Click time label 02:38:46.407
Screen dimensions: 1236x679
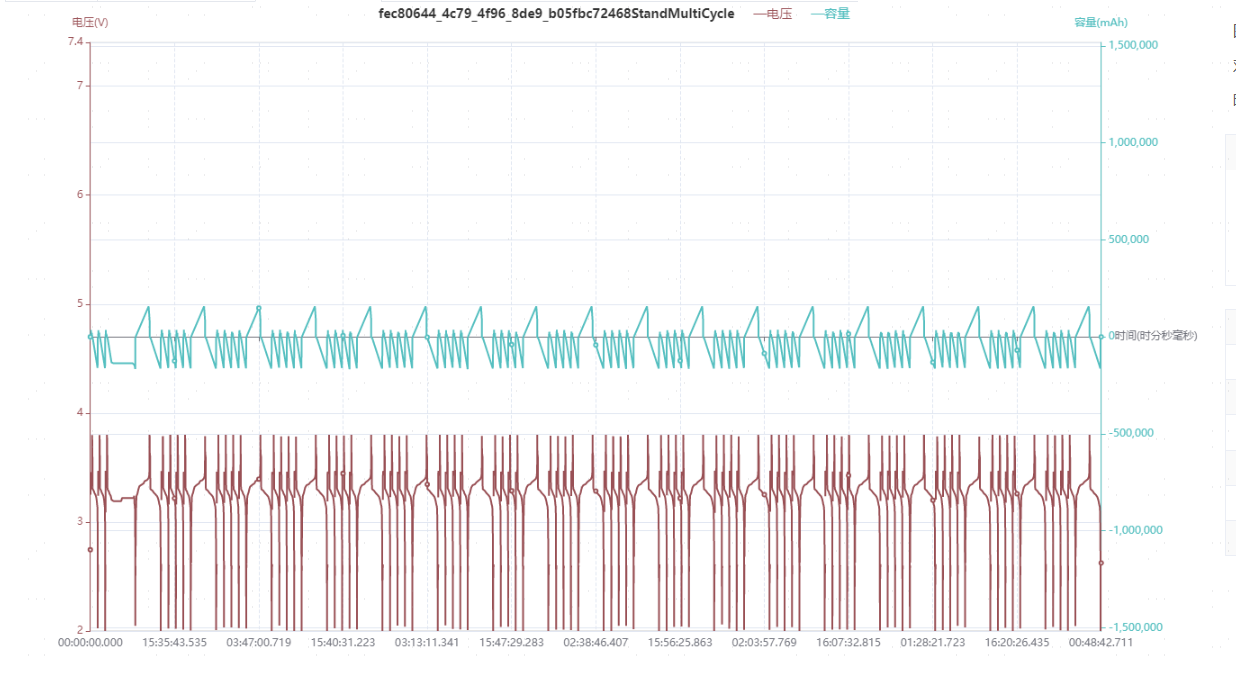(595, 642)
